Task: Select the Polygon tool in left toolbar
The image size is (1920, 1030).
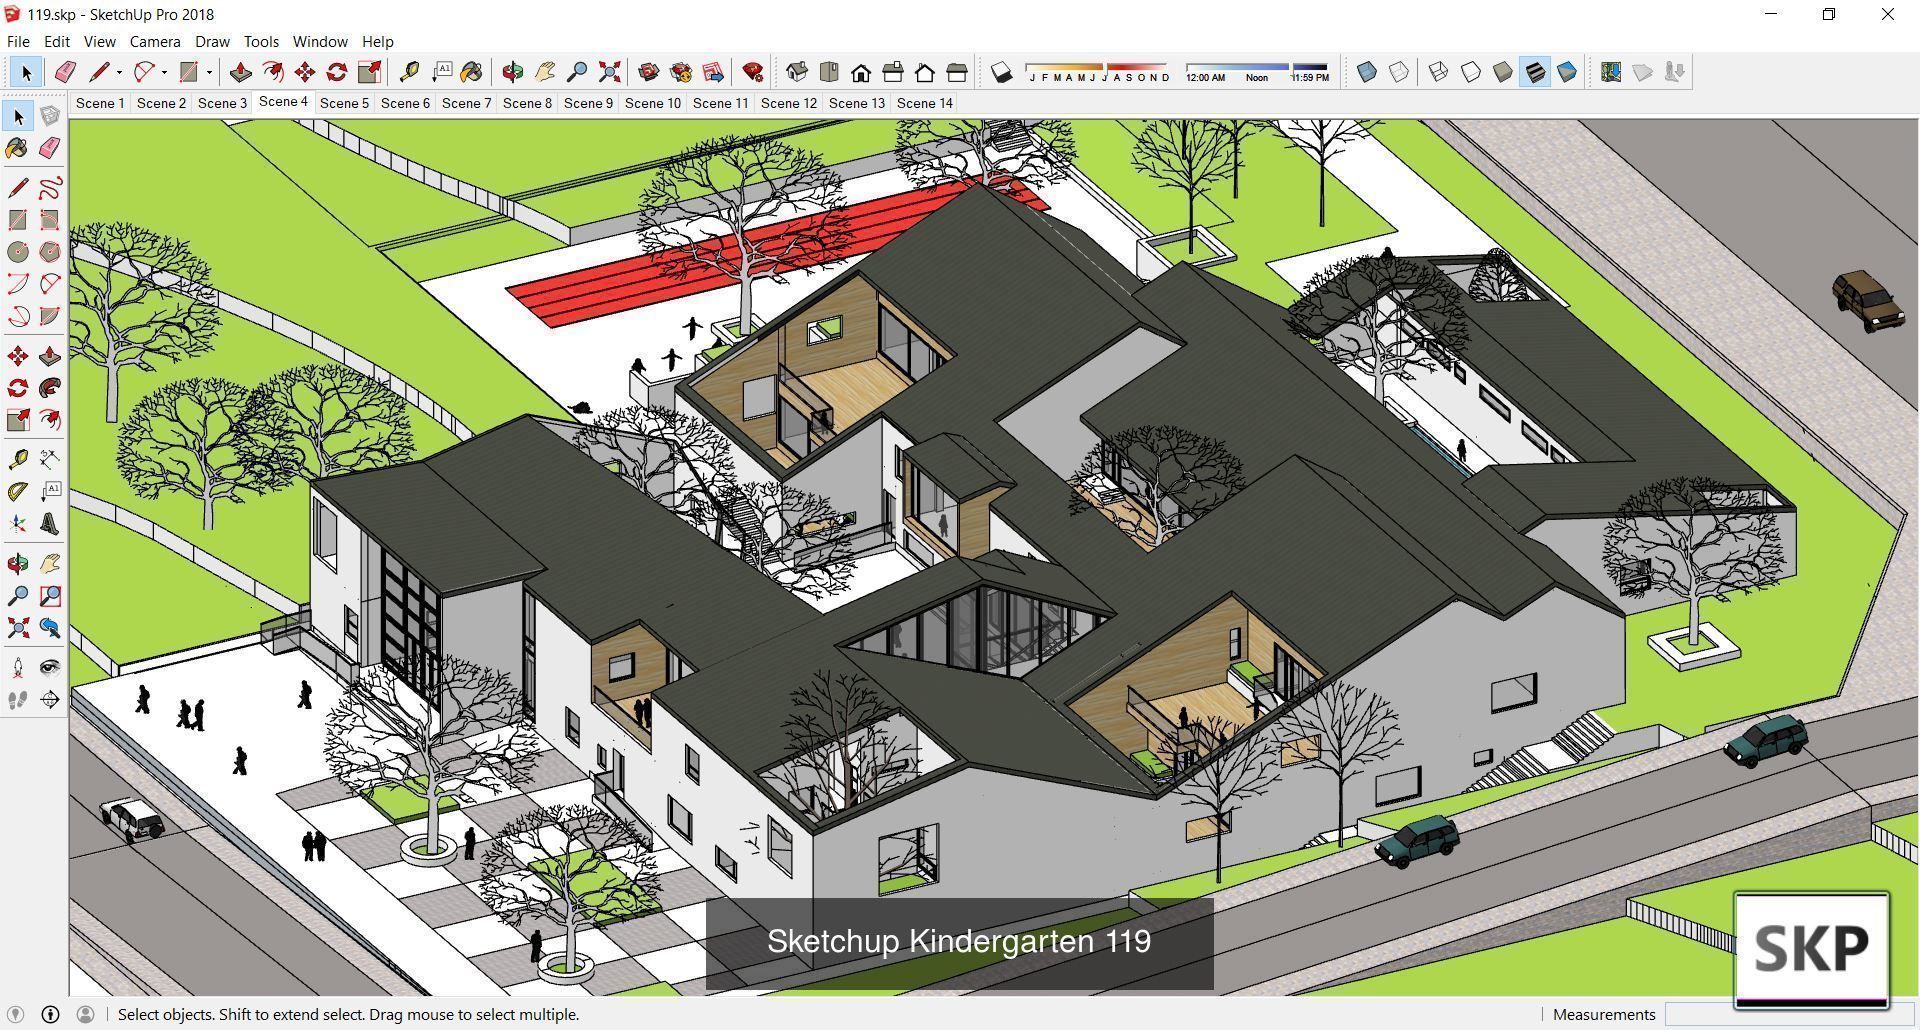Action: click(x=49, y=252)
